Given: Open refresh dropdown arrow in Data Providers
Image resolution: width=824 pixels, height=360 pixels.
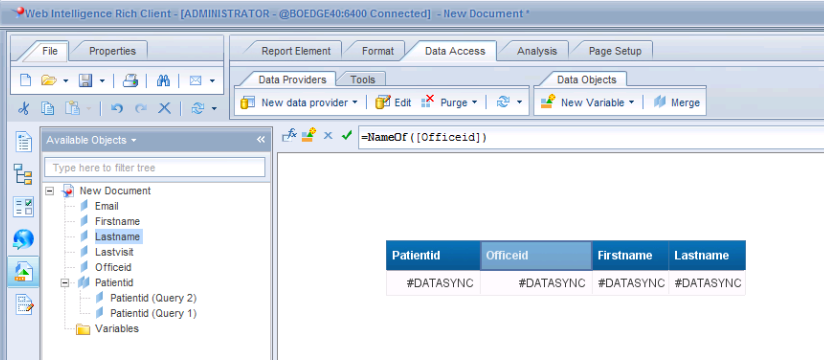Looking at the screenshot, I should 519,103.
